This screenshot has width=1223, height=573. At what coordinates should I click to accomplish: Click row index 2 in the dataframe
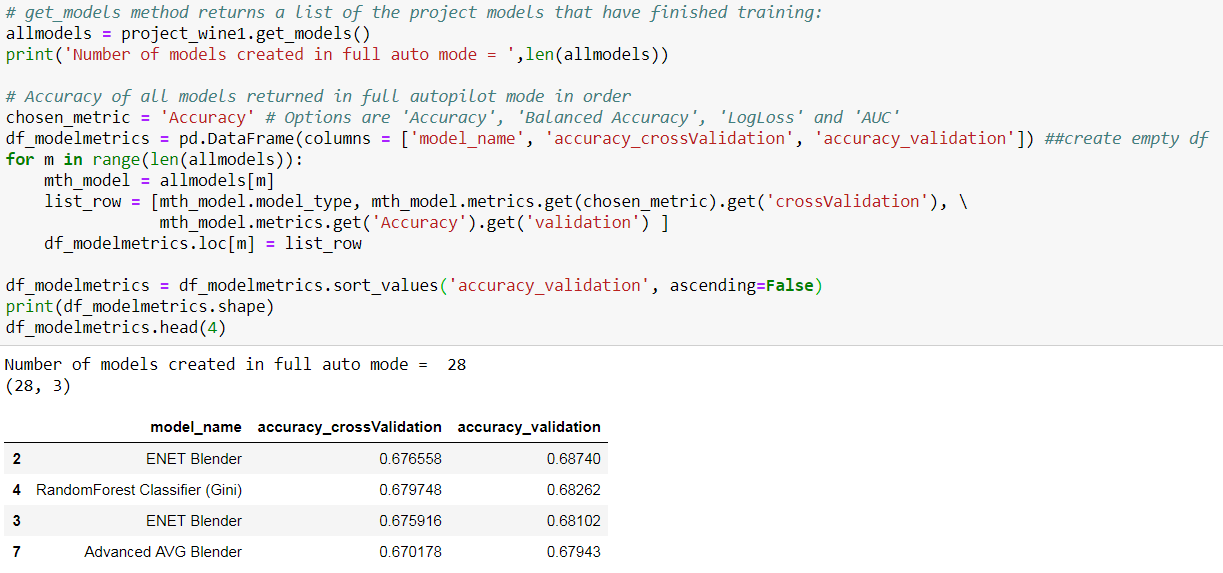17,459
